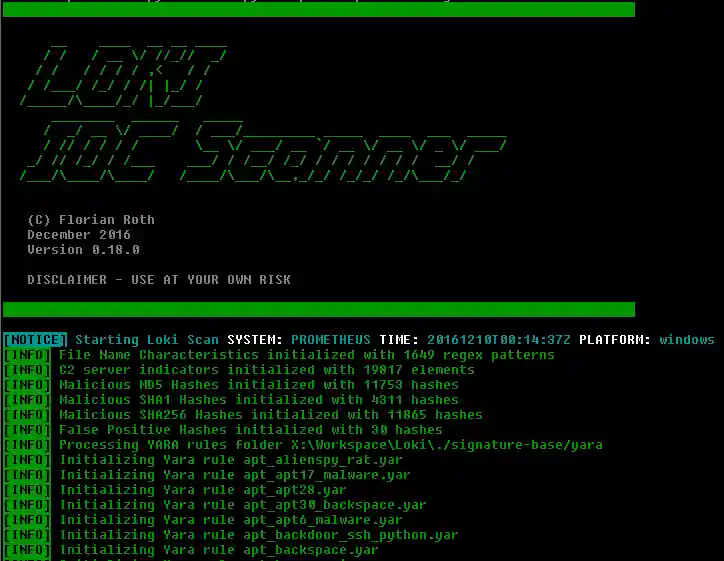This screenshot has height=561, width=724.
Task: Click the IOC Scanner ASCII banner
Action: (263, 152)
